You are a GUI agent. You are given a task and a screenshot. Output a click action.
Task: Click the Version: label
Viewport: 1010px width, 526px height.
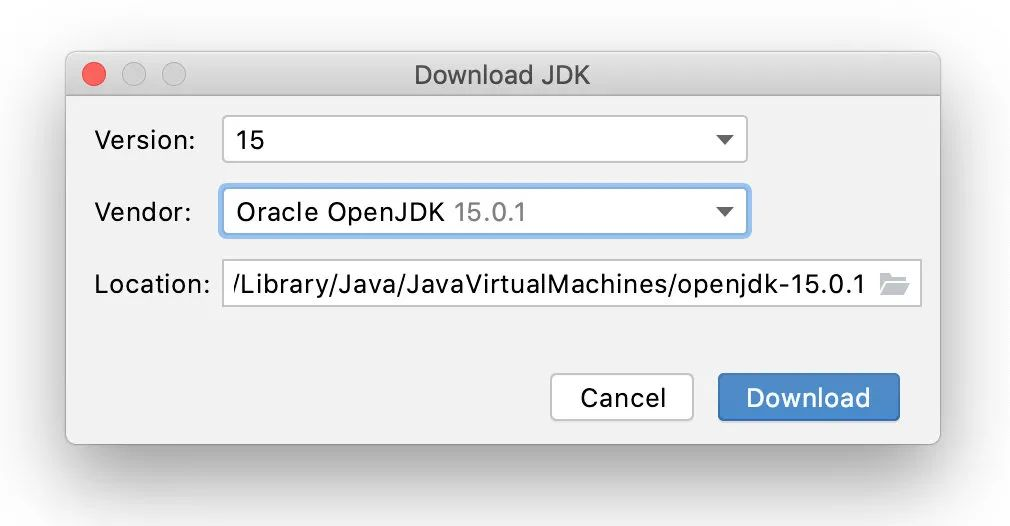(145, 140)
